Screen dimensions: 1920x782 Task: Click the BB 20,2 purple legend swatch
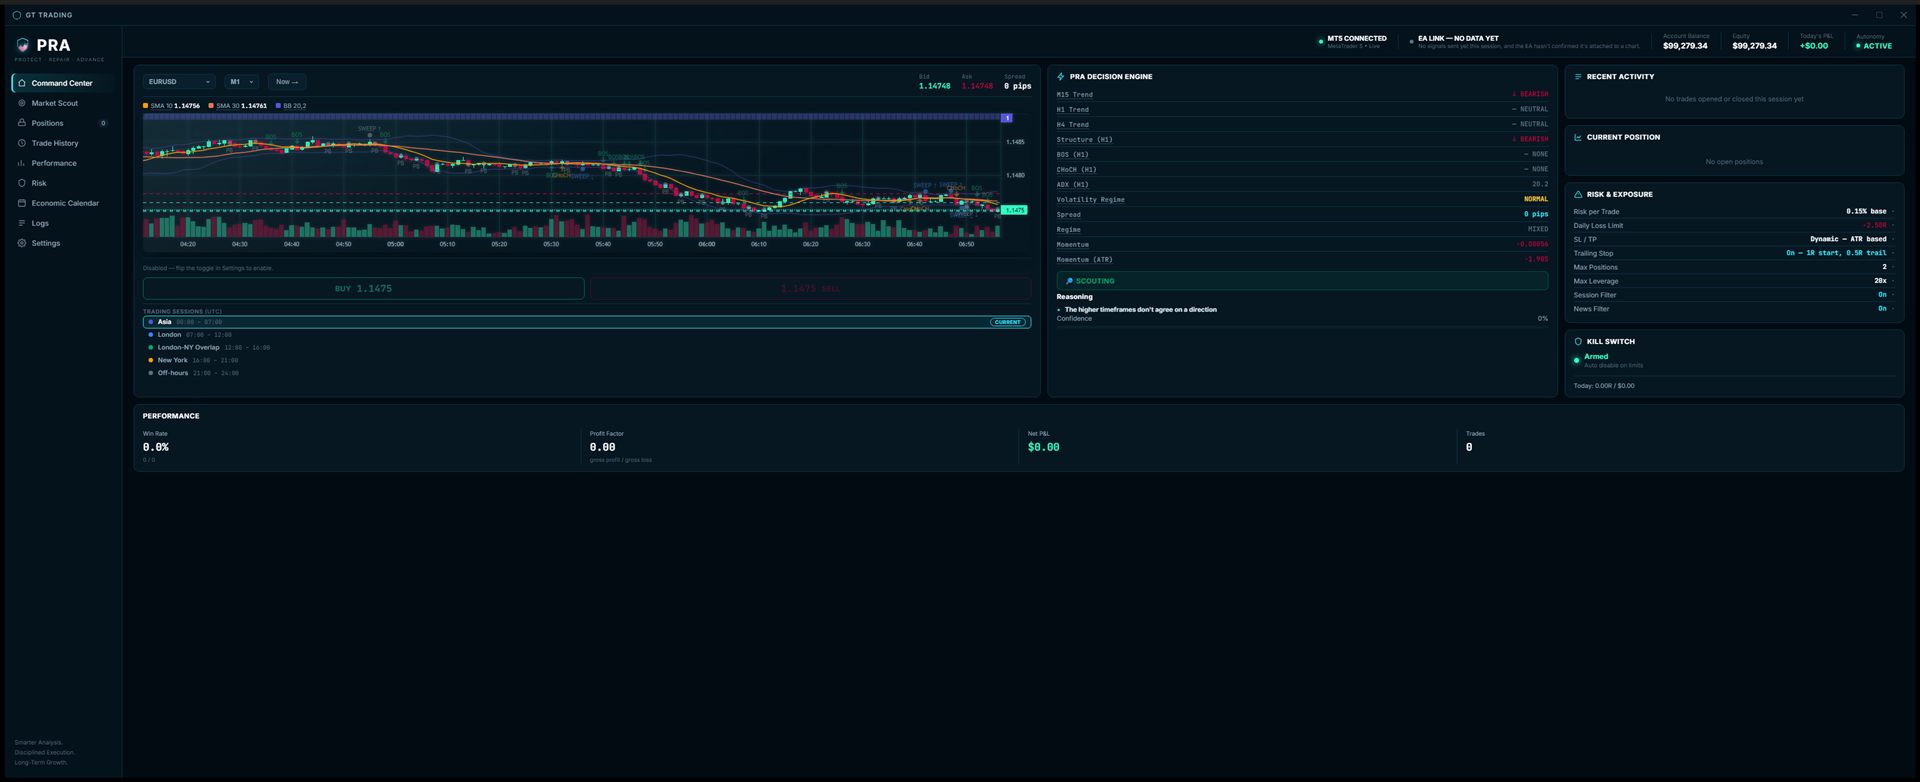(x=278, y=106)
